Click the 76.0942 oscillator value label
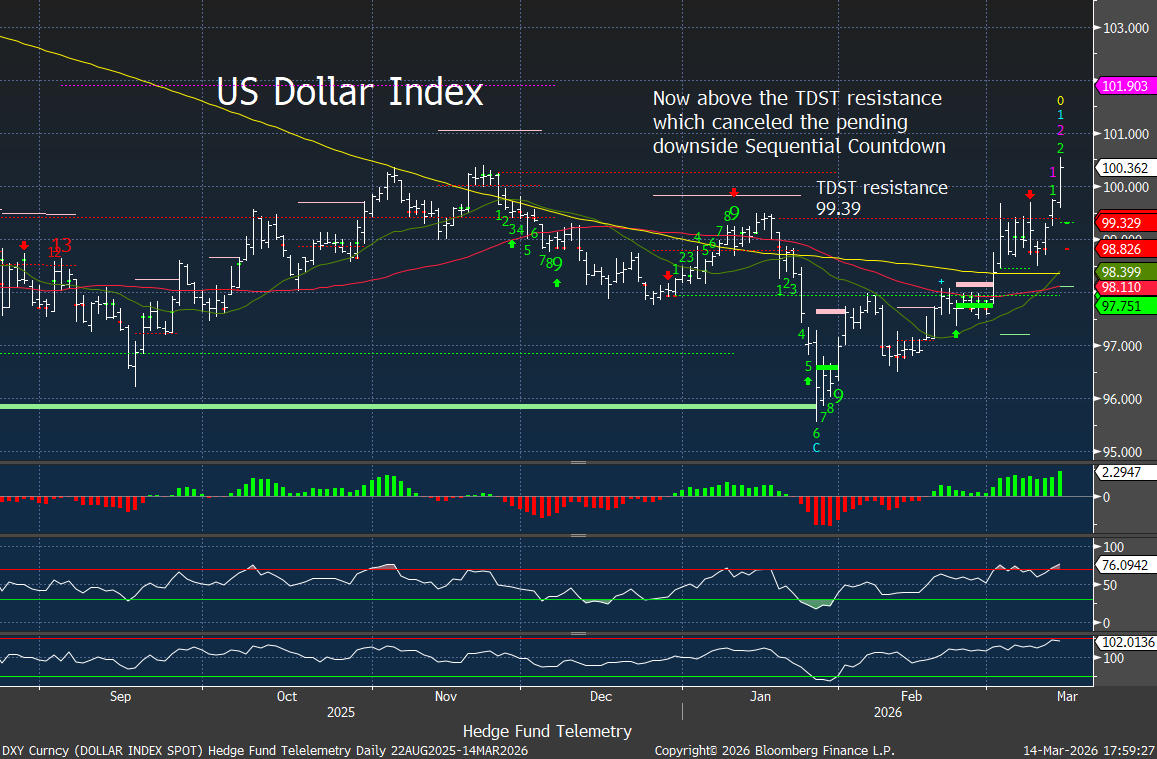 (x=1124, y=564)
